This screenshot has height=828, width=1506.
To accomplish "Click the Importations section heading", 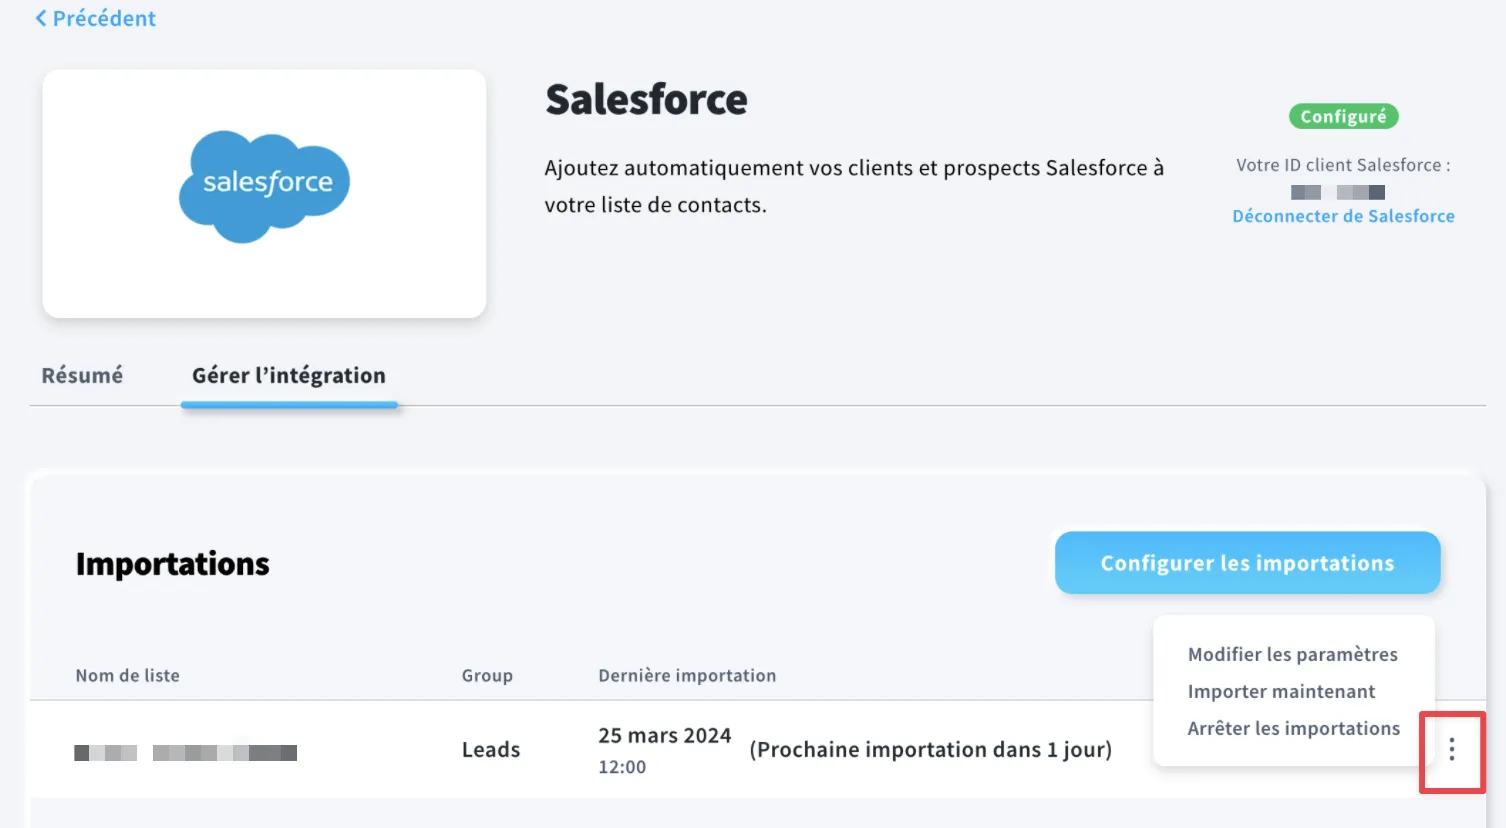I will [x=173, y=564].
